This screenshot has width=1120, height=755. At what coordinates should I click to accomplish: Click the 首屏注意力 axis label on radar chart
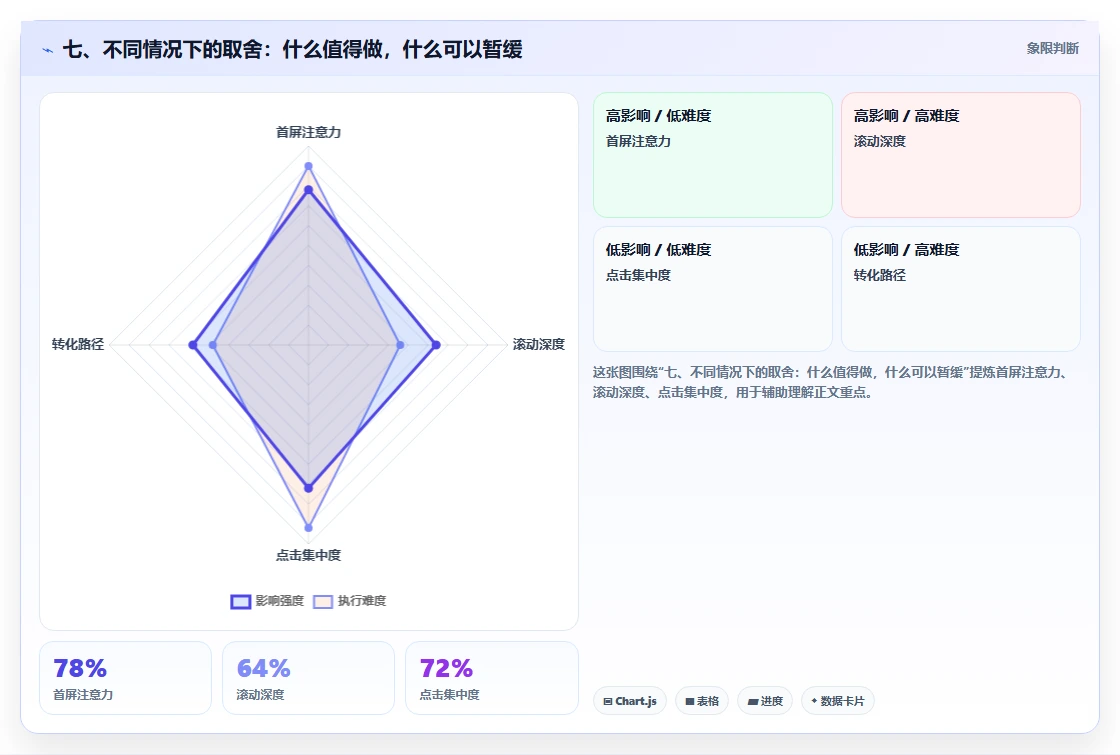click(x=309, y=132)
